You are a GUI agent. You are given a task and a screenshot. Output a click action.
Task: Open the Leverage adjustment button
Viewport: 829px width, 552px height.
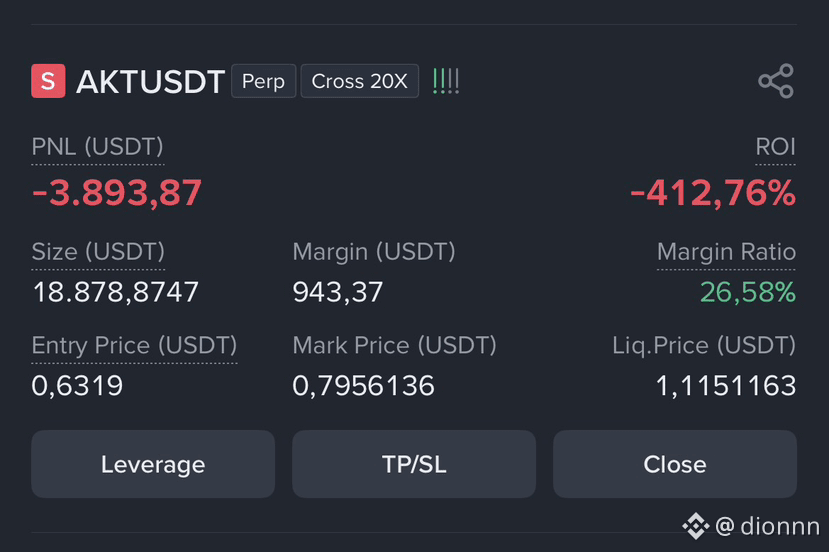153,464
